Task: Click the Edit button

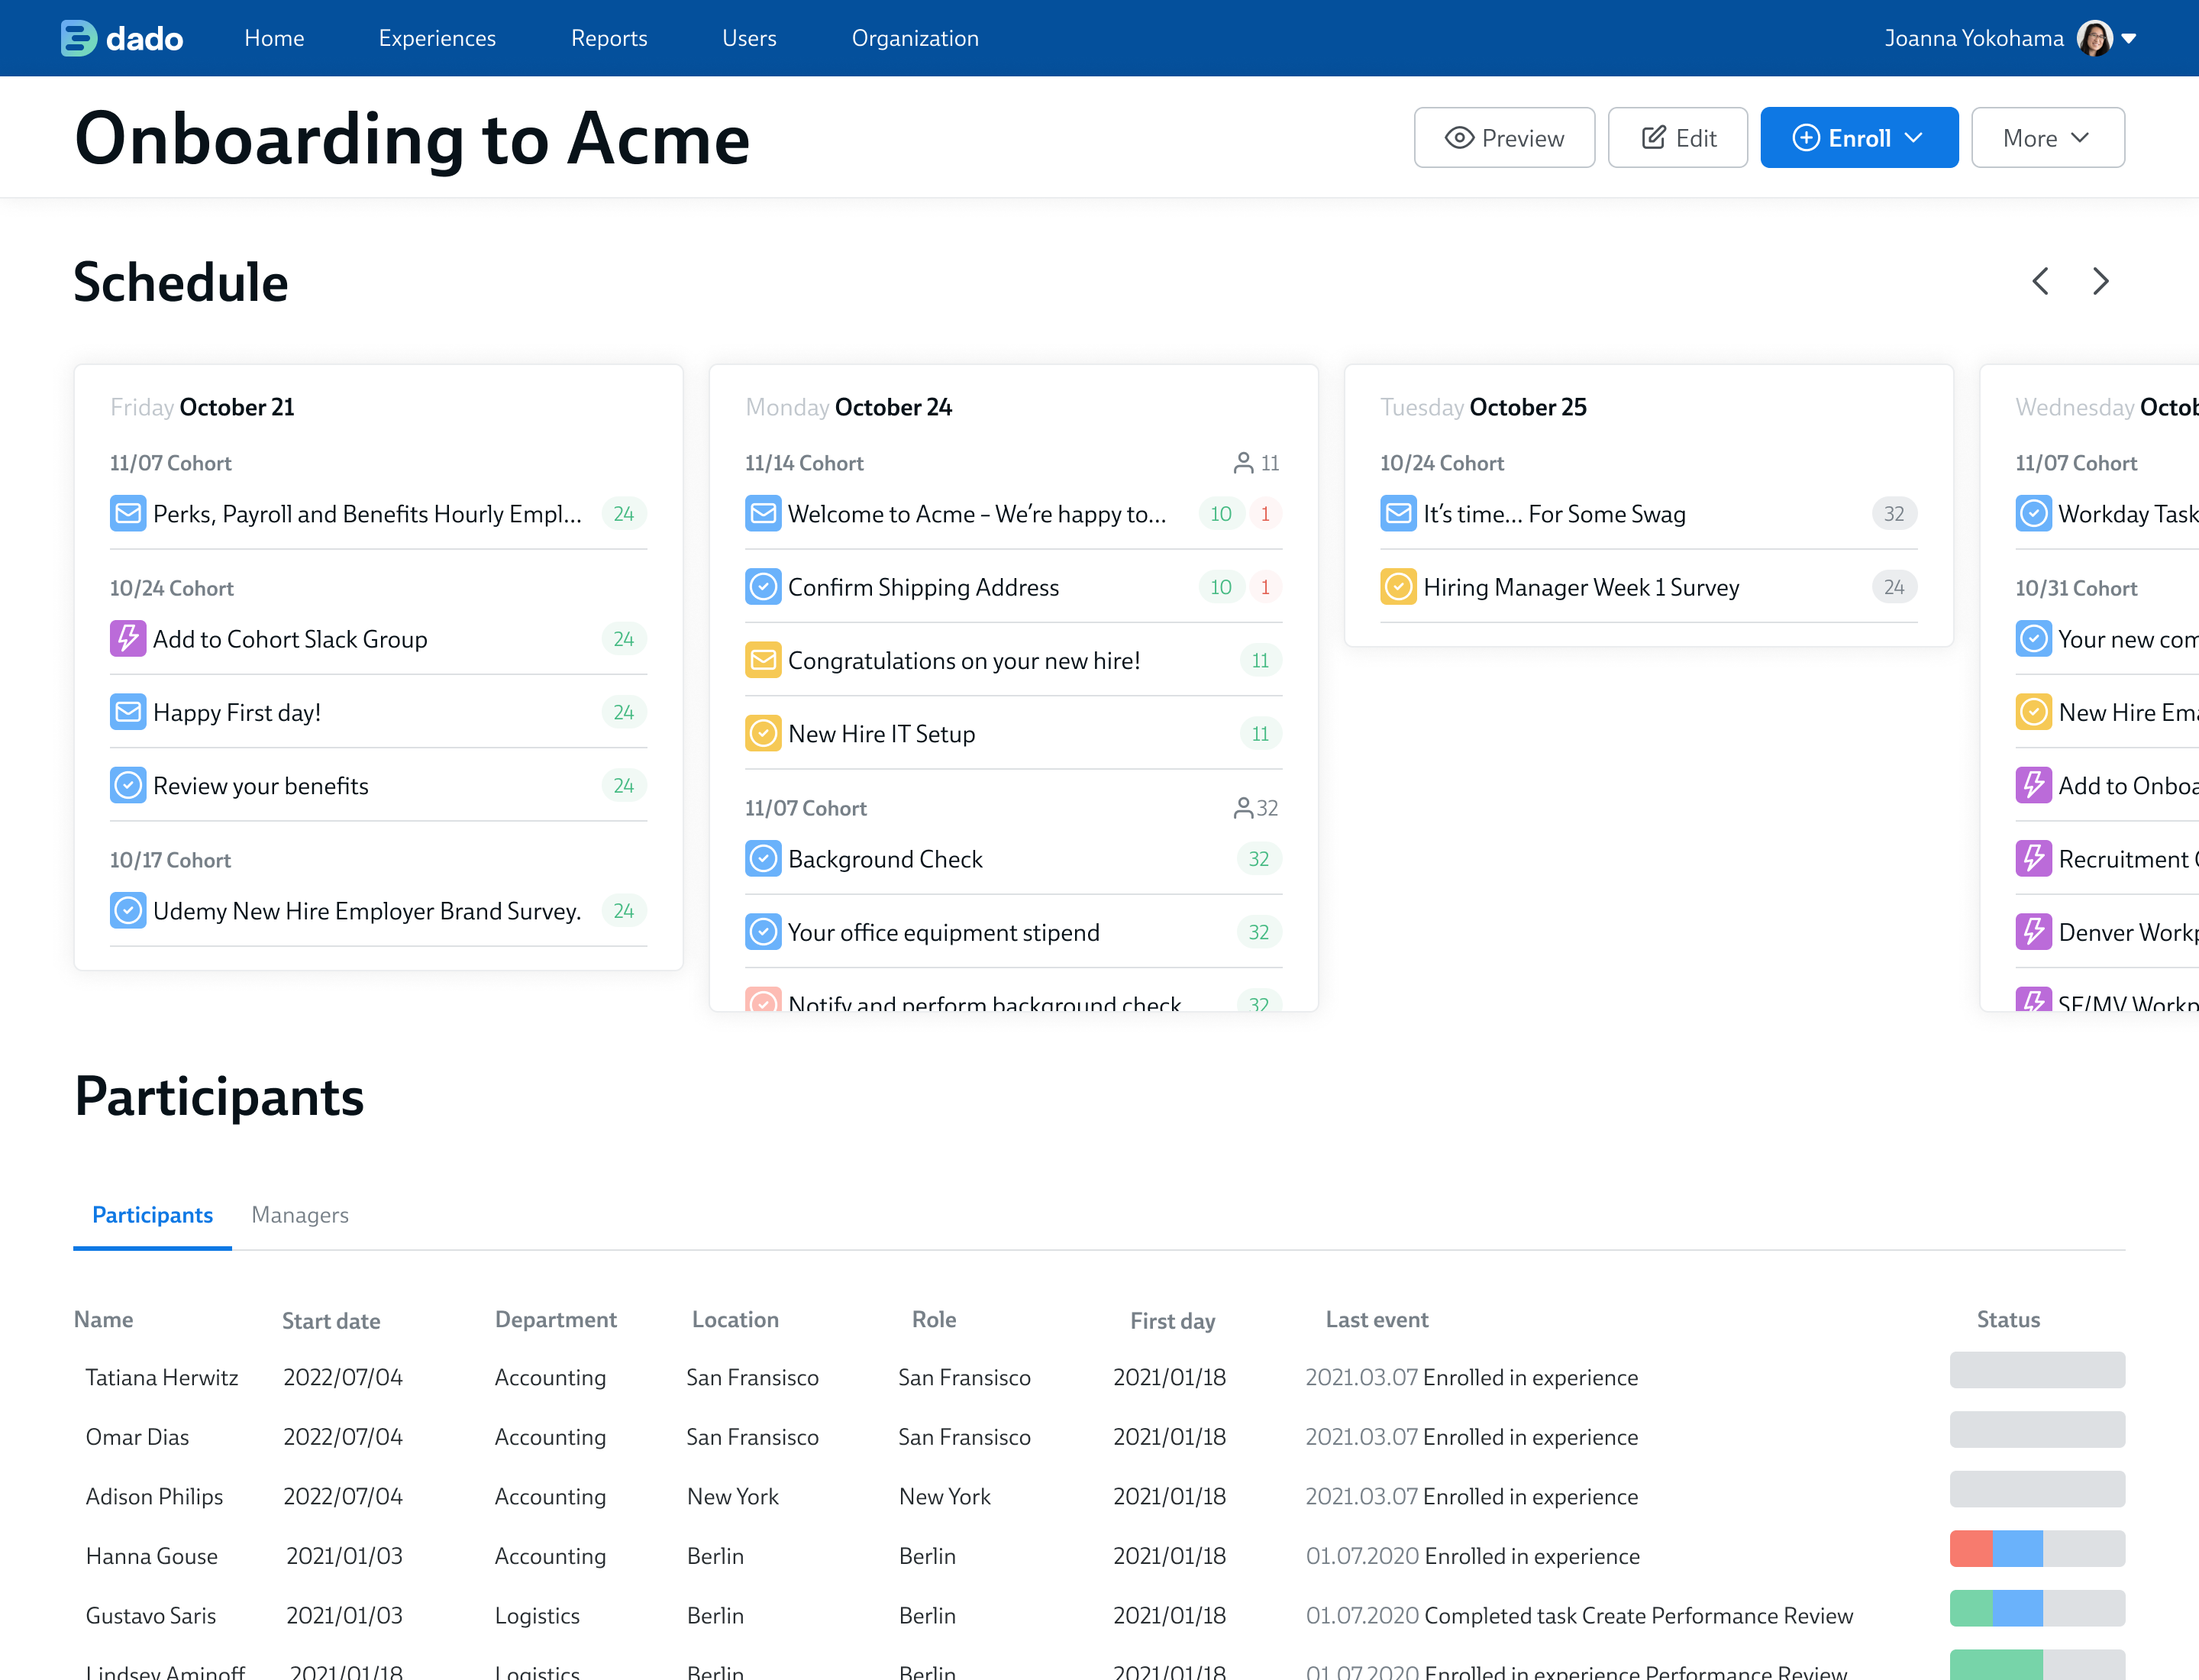Action: click(1677, 138)
